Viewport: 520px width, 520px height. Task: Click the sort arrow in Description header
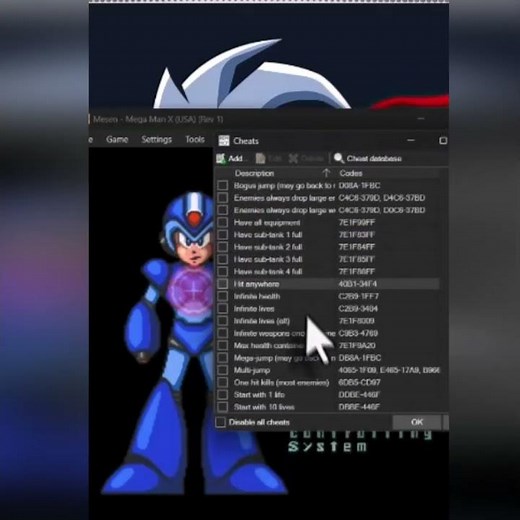click(326, 173)
